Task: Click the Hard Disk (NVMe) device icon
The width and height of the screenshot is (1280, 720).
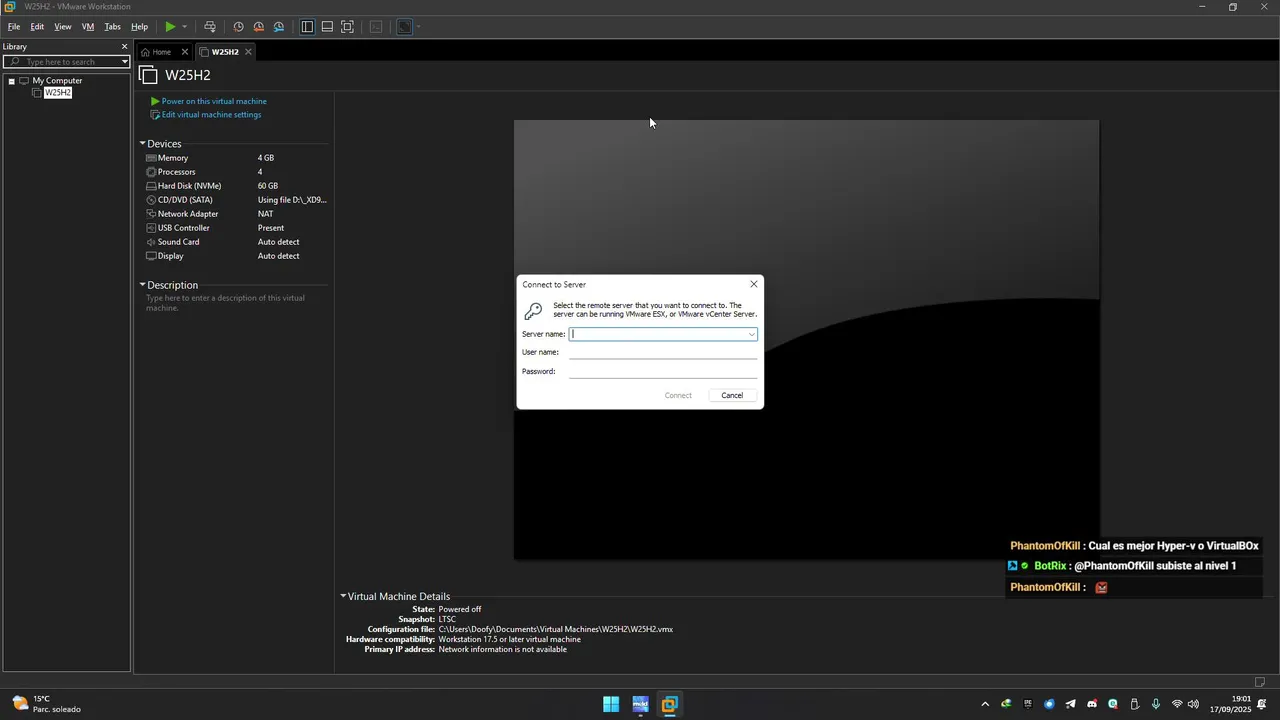Action: [151, 186]
